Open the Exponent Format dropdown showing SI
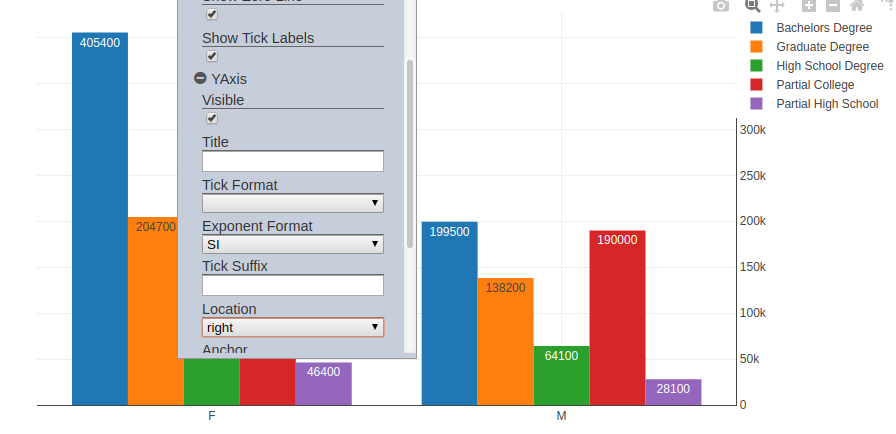The image size is (896, 434). (293, 244)
